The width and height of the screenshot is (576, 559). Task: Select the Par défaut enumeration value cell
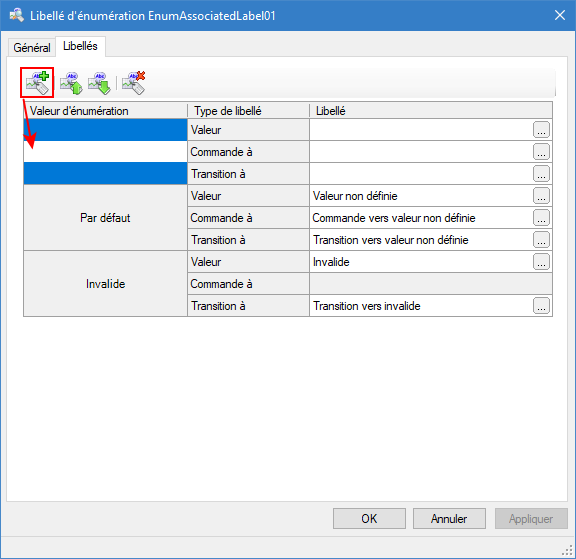(x=105, y=218)
